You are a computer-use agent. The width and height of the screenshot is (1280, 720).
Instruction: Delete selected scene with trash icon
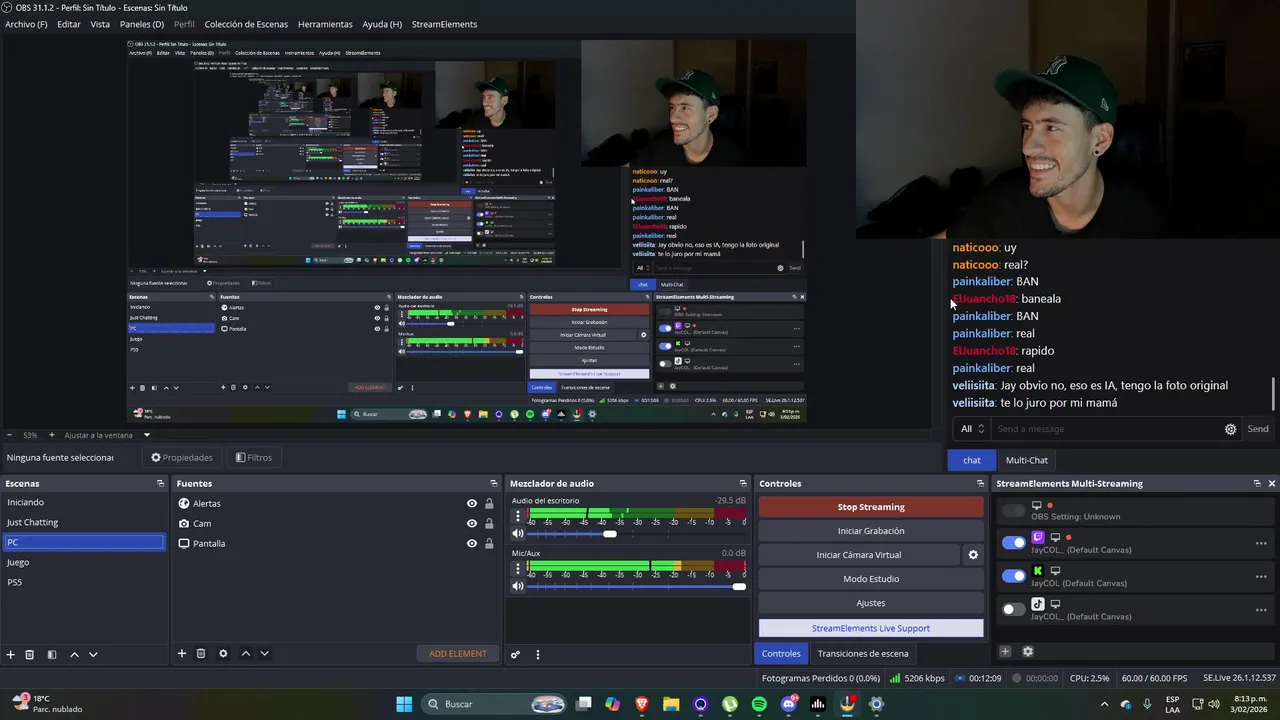(x=30, y=654)
